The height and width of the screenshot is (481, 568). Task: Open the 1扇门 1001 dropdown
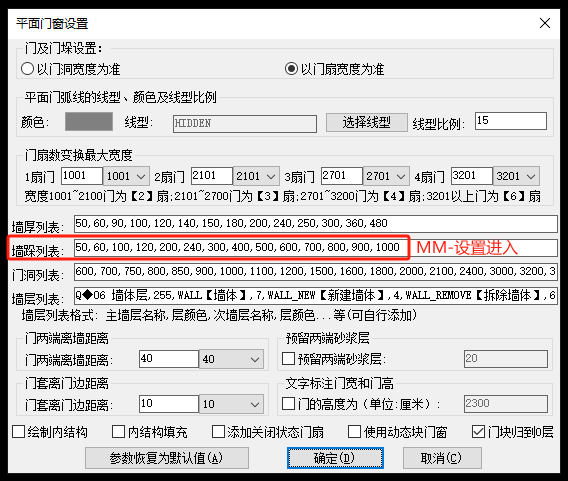[126, 176]
